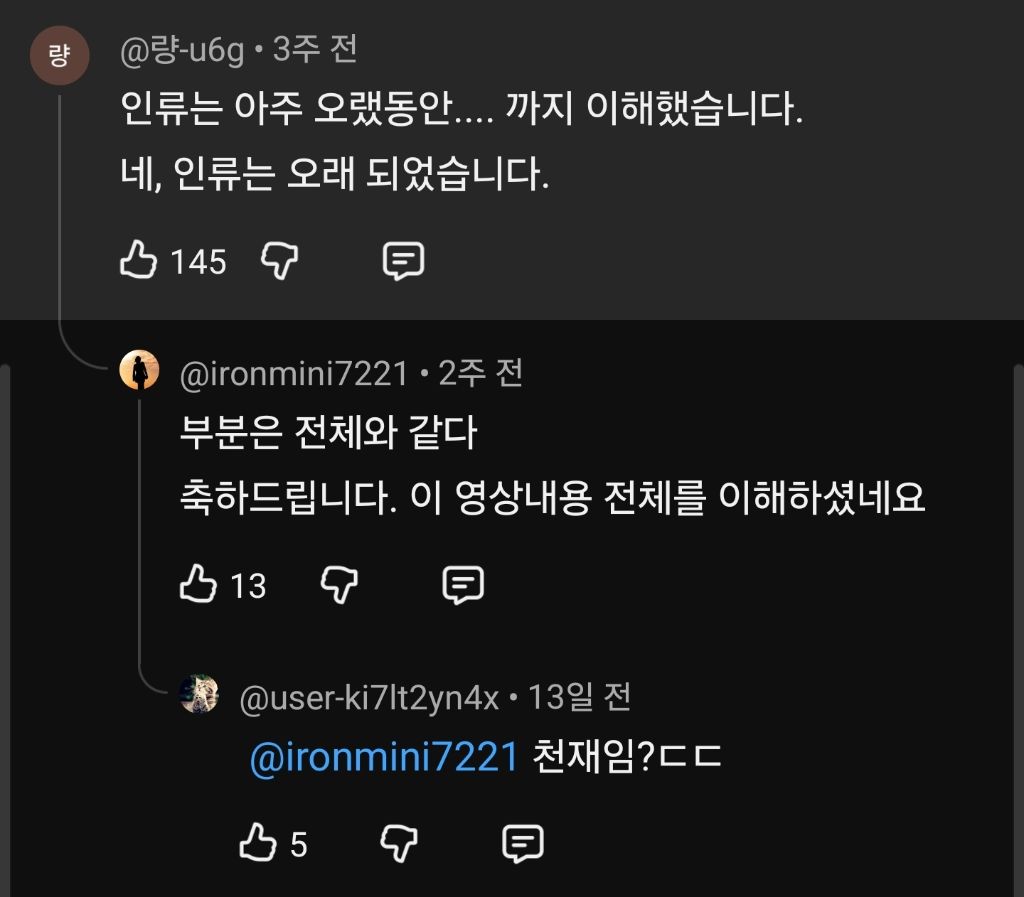This screenshot has width=1024, height=897.
Task: Dislike the top comment with 145 likes
Action: (280, 262)
